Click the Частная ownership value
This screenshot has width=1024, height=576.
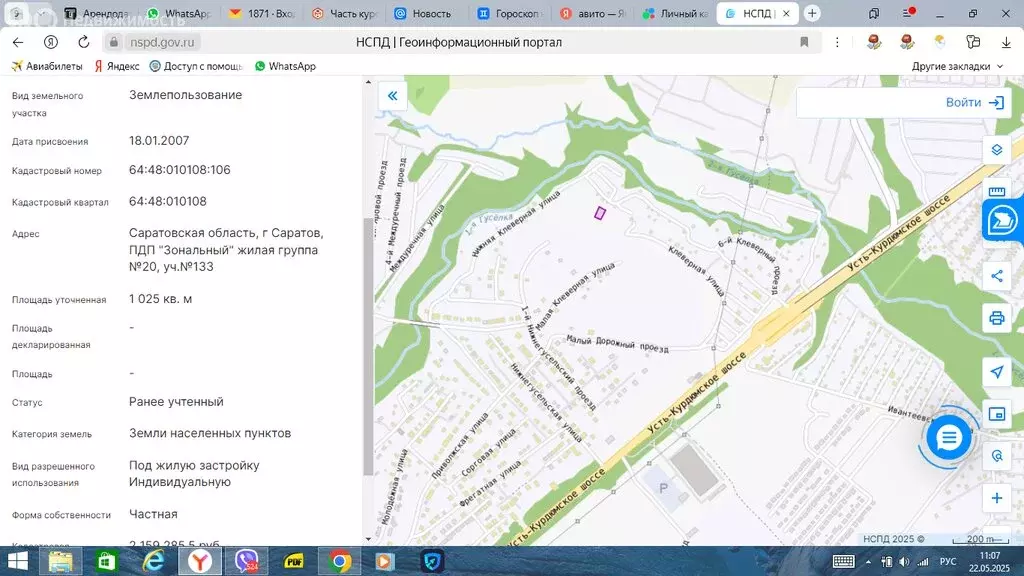coord(153,514)
